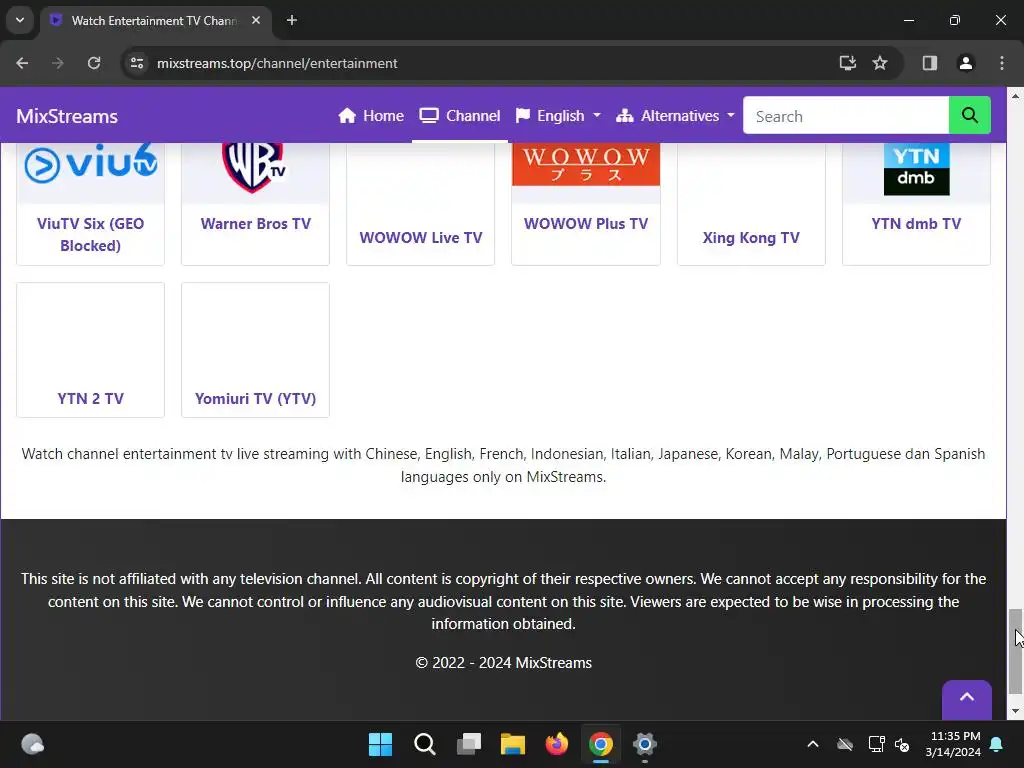This screenshot has height=768, width=1024.
Task: Open Task View on the taskbar
Action: pyautogui.click(x=469, y=744)
